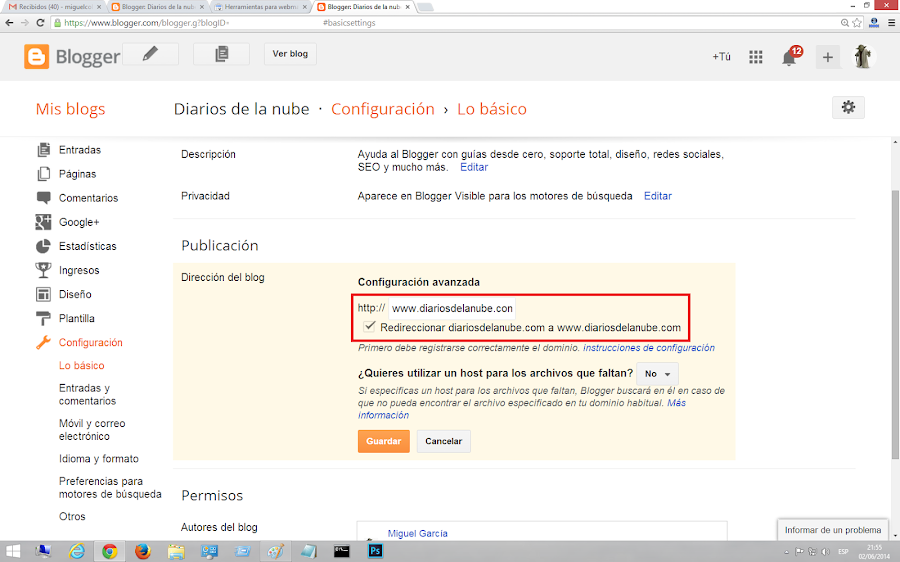
Task: Click the blog domain address field
Action: [452, 308]
